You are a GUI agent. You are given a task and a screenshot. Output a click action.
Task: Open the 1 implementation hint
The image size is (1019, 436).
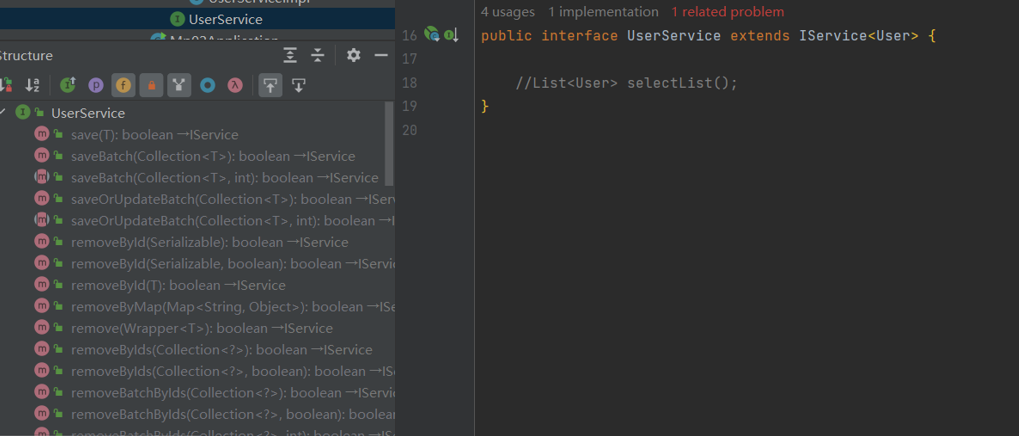(603, 12)
